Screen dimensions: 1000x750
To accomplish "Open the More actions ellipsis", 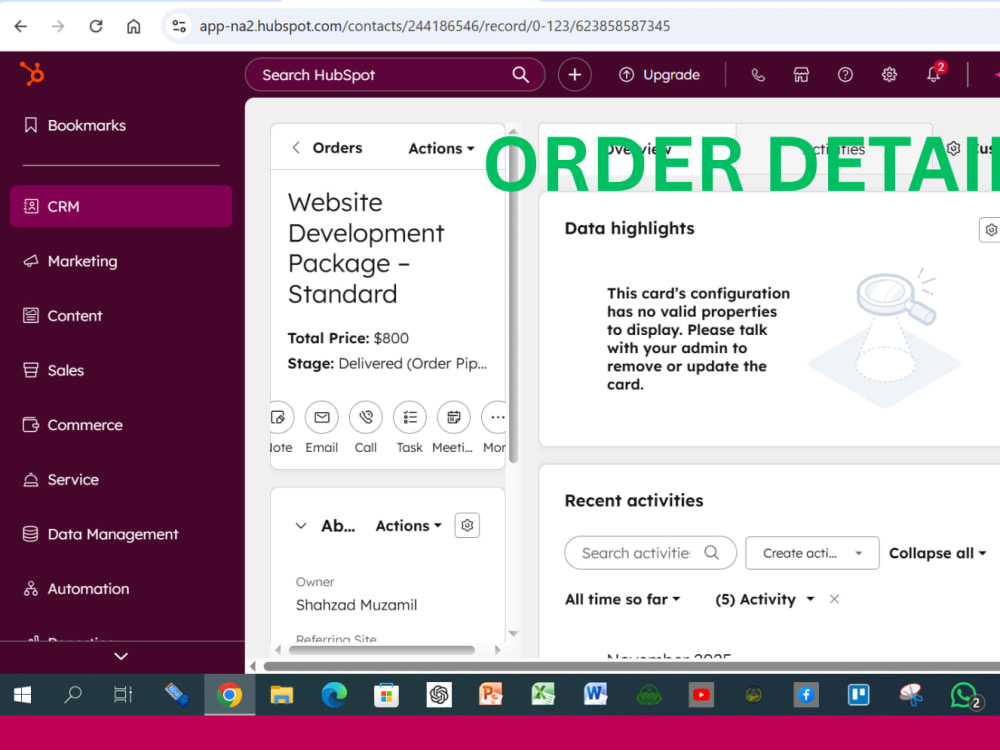I will pos(494,418).
